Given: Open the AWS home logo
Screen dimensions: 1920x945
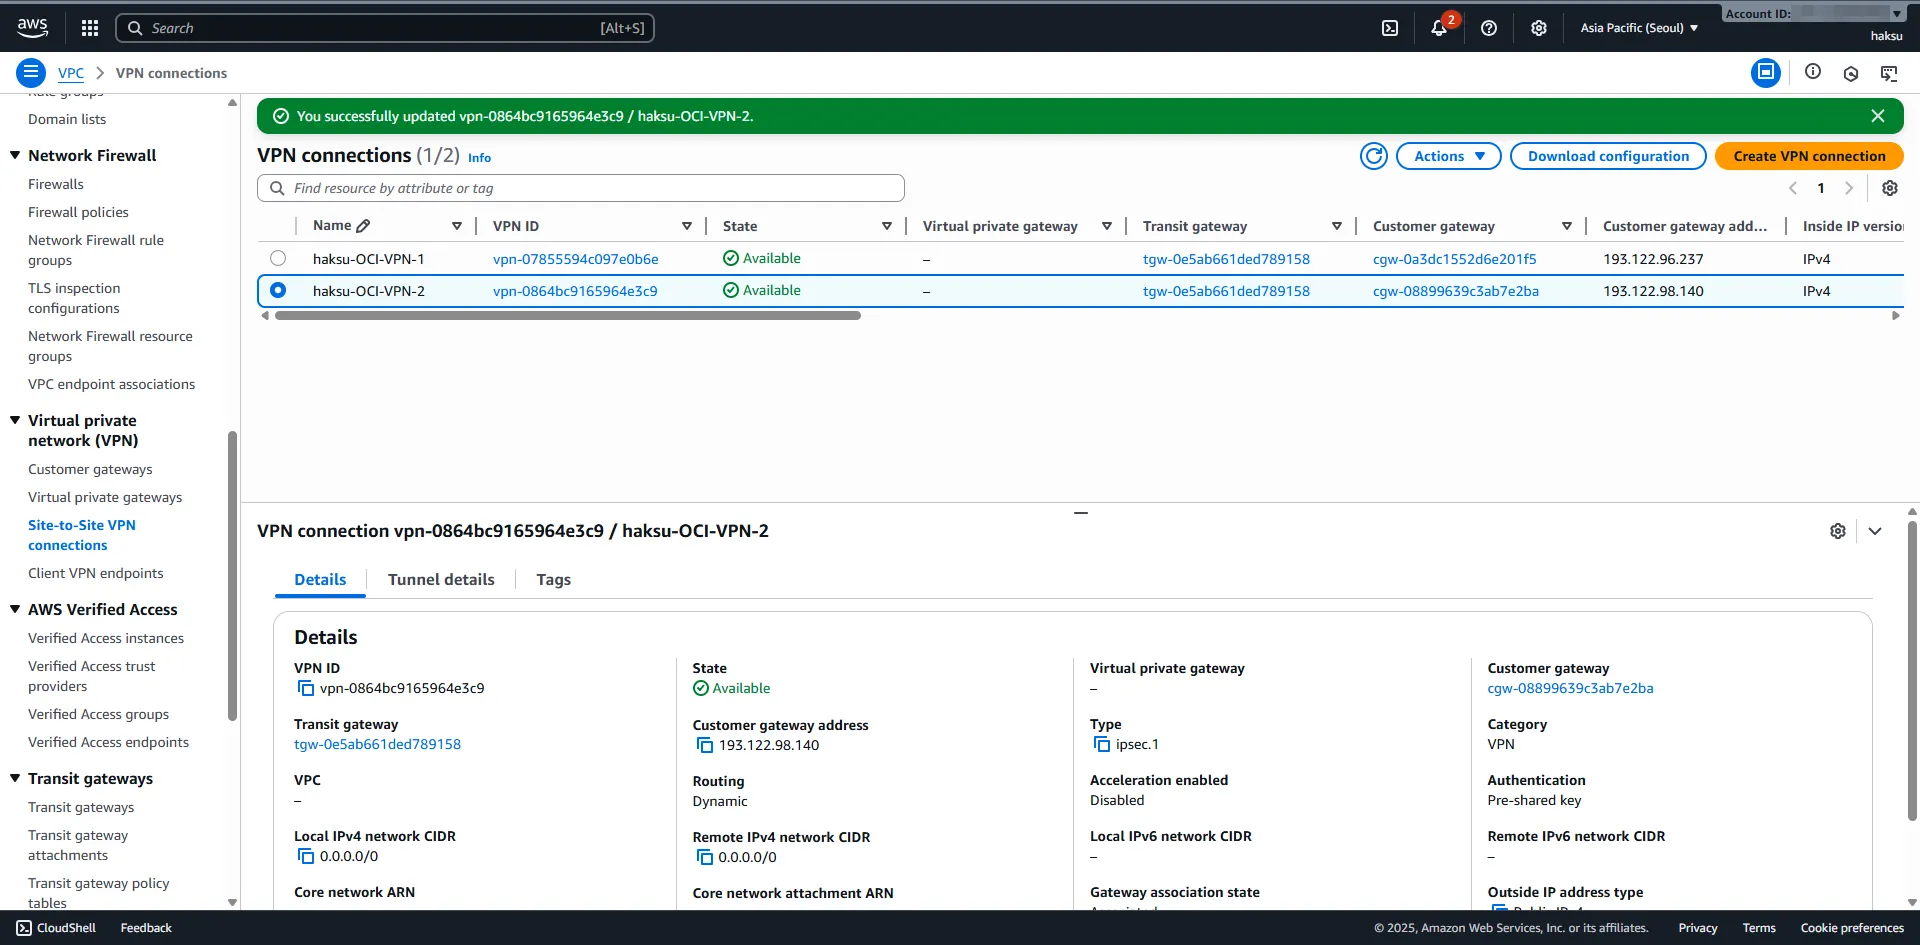Looking at the screenshot, I should point(32,28).
